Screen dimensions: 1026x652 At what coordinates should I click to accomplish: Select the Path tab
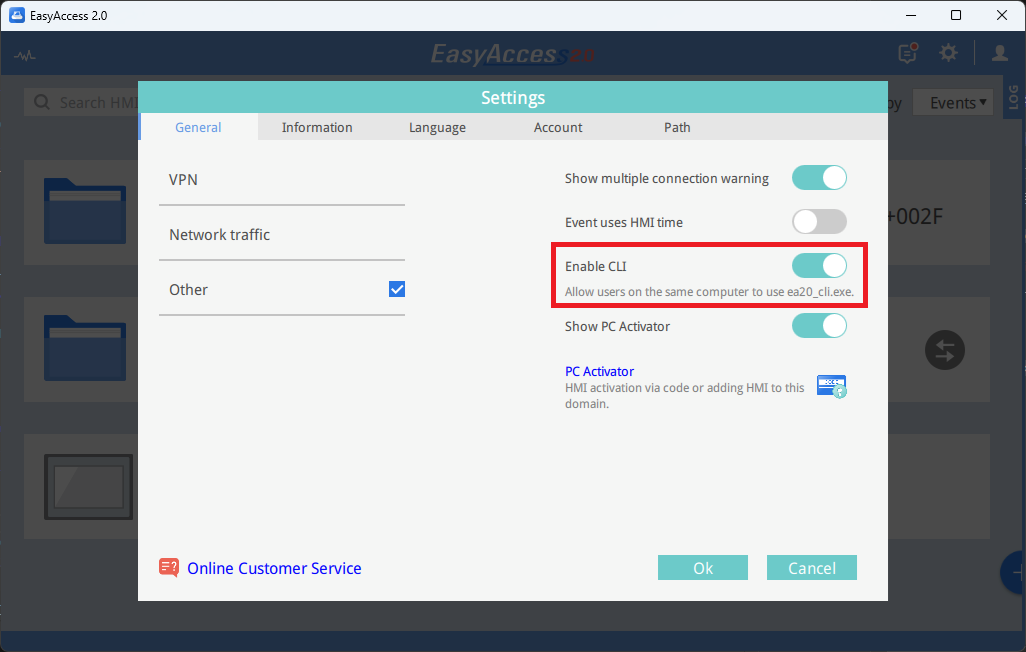(x=677, y=127)
